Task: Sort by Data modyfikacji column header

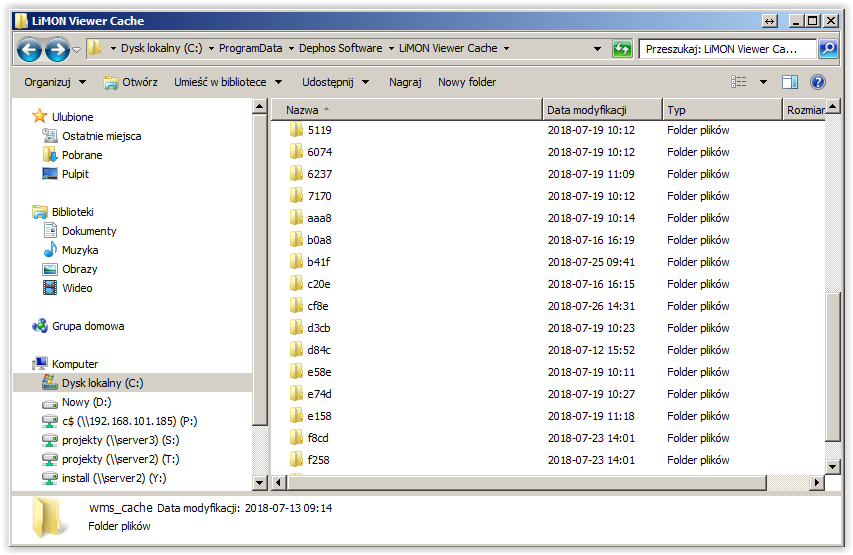Action: click(x=603, y=110)
